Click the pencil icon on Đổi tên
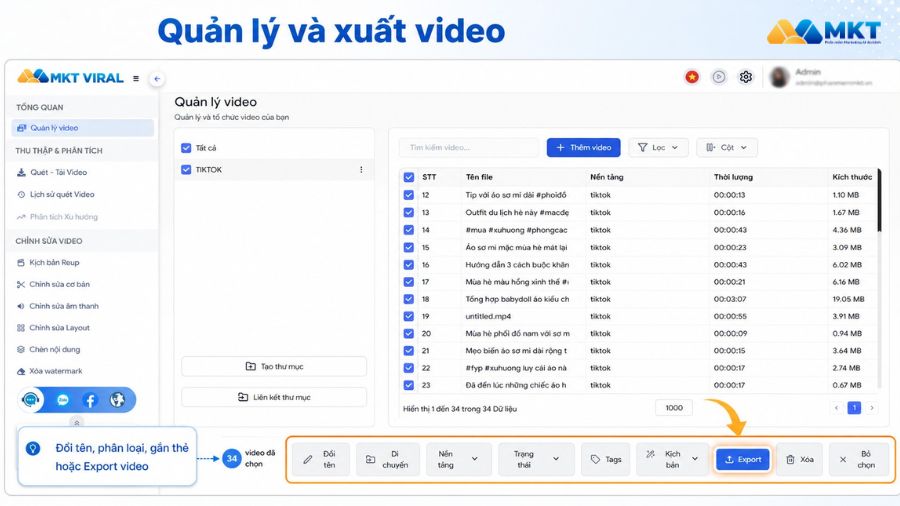This screenshot has height=506, width=900. pyautogui.click(x=308, y=460)
